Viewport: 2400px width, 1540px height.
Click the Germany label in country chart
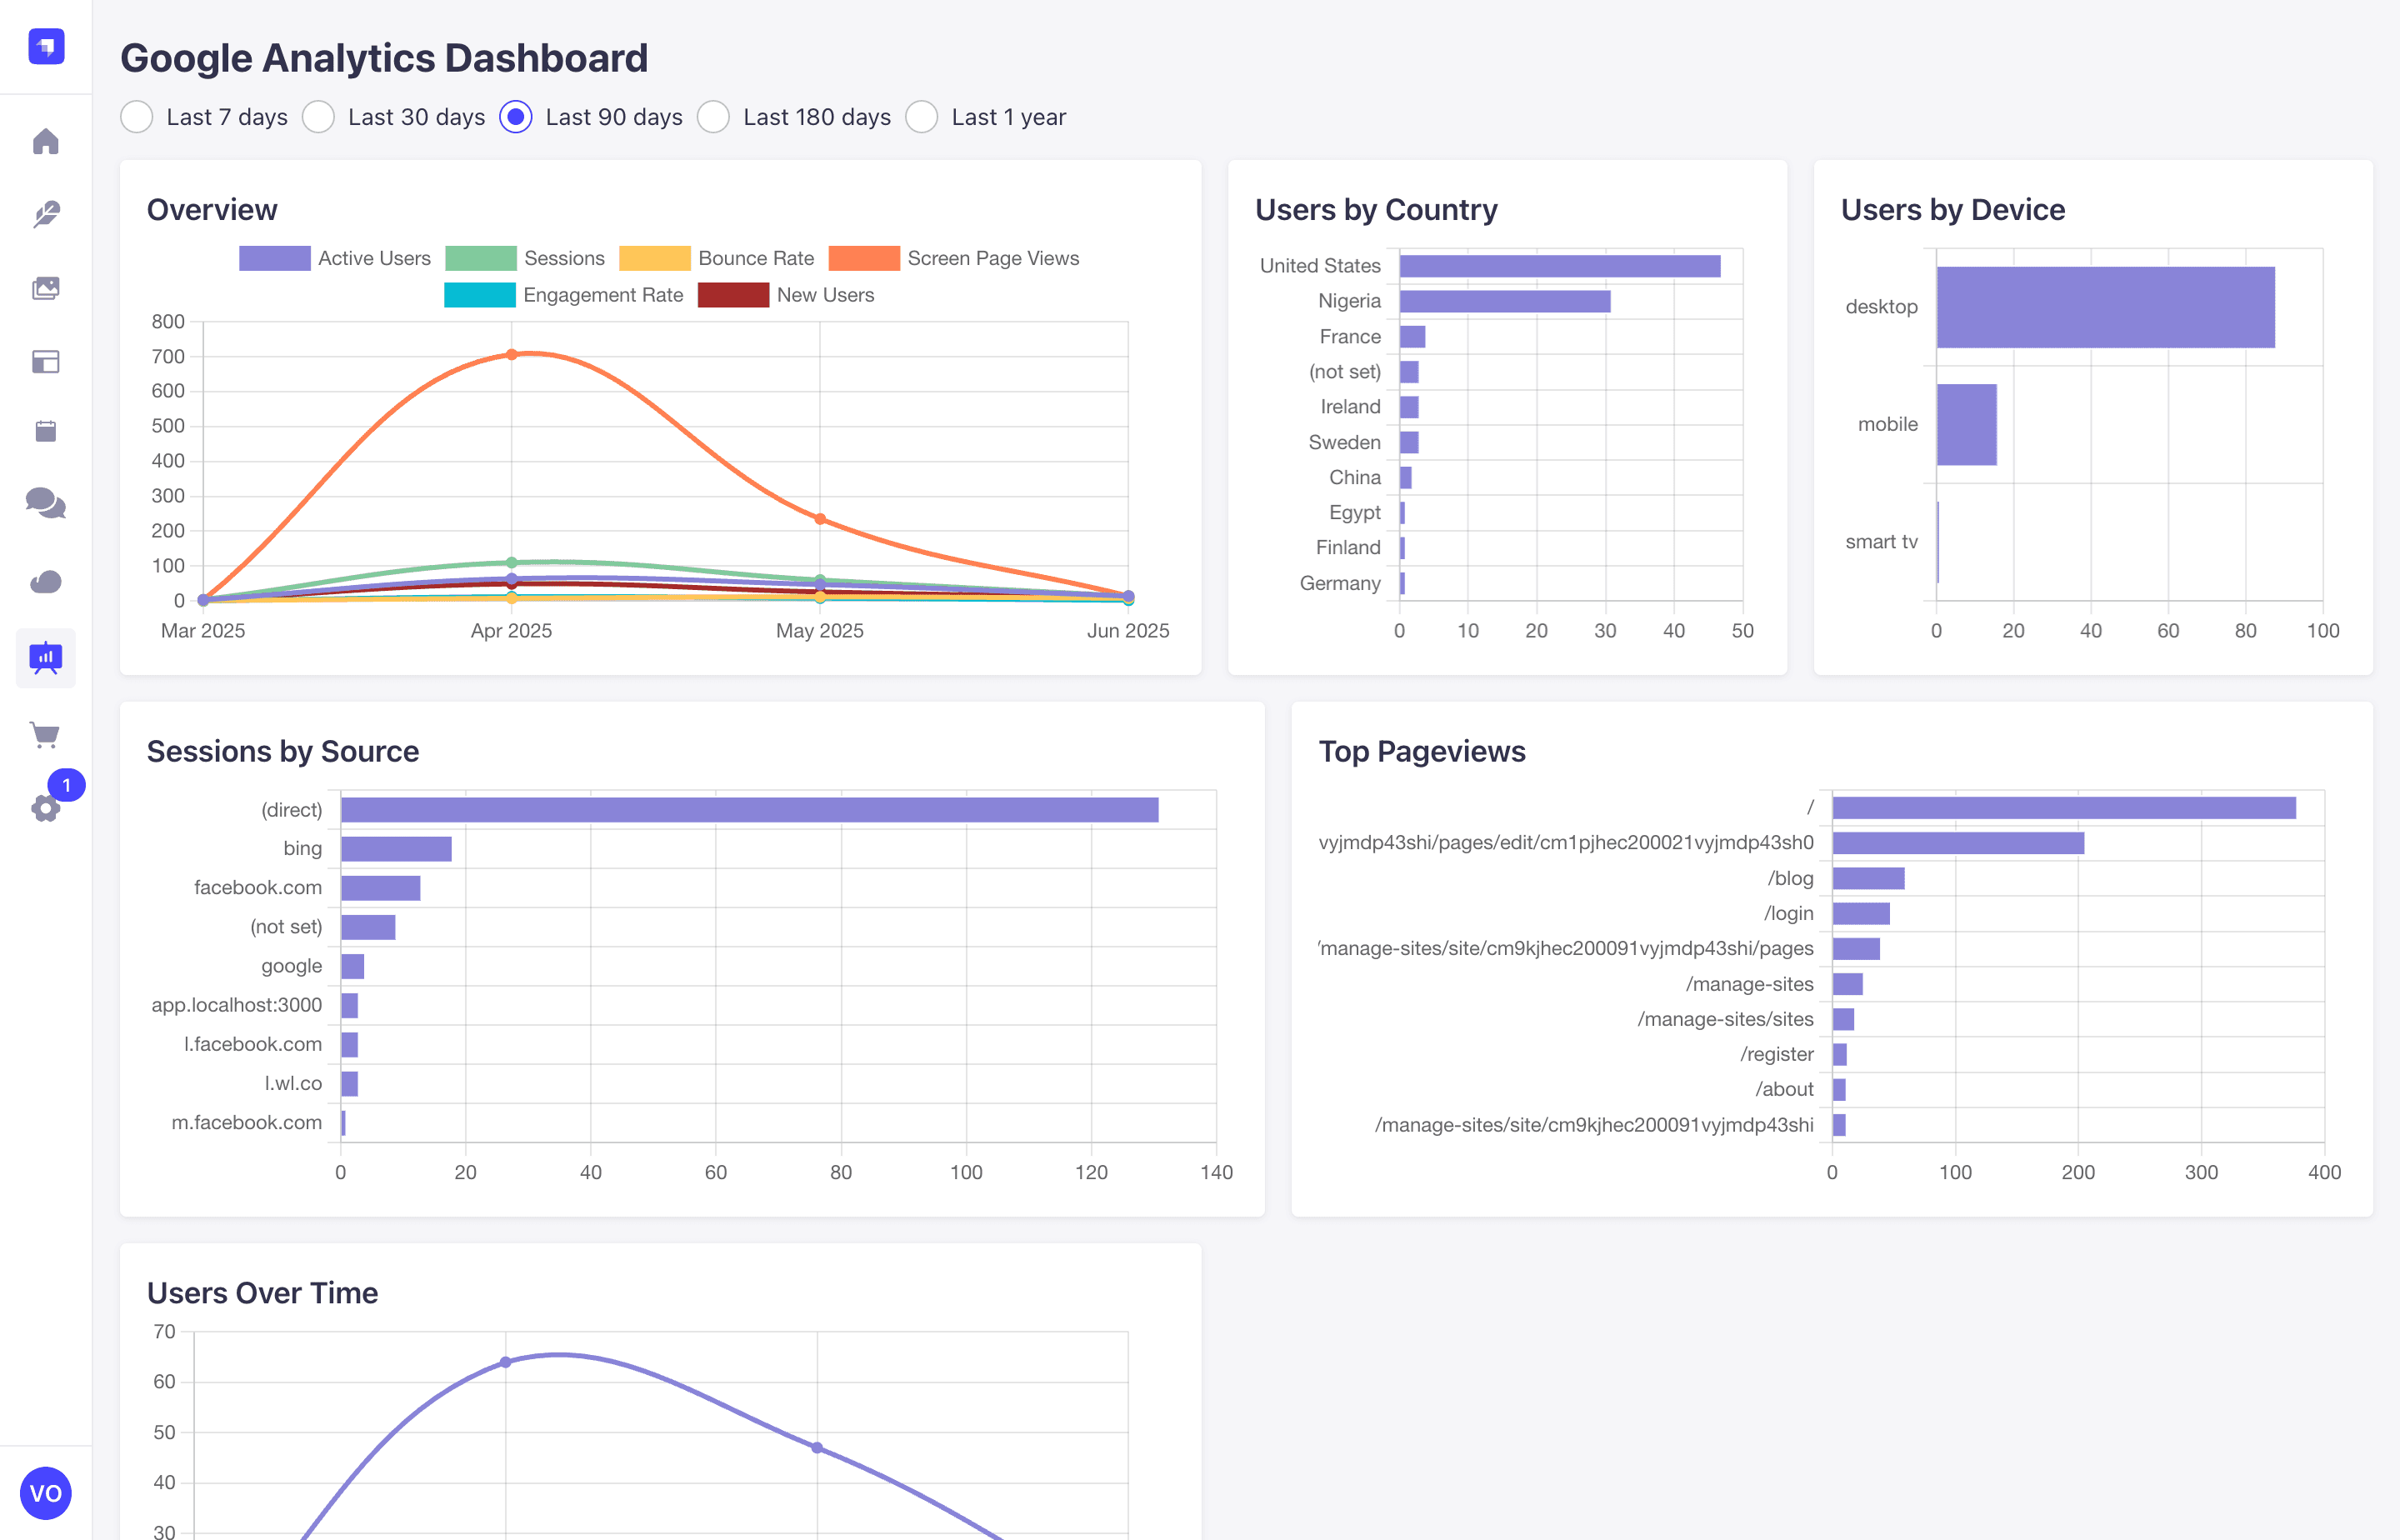(1340, 583)
